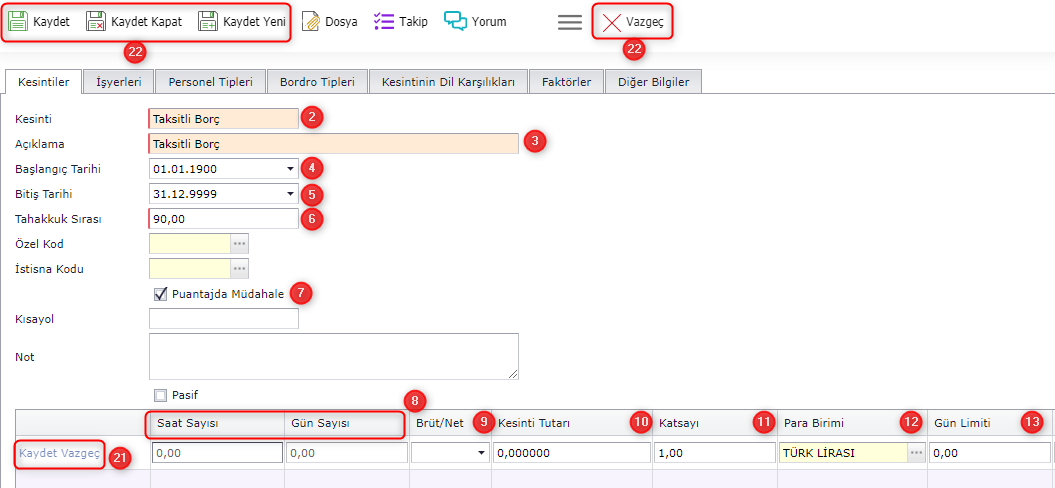Open the Brüt/Net dropdown in grid

coord(482,453)
